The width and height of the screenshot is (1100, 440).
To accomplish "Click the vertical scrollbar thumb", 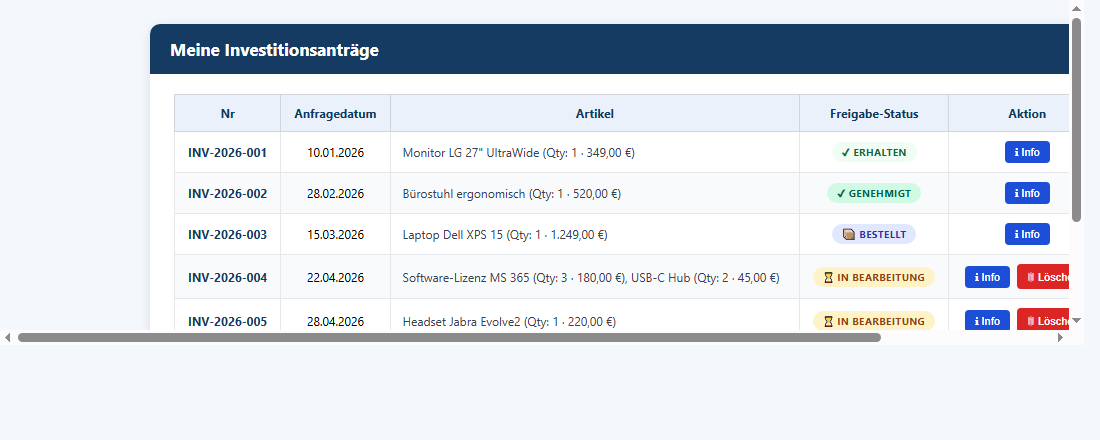I will pyautogui.click(x=1076, y=119).
